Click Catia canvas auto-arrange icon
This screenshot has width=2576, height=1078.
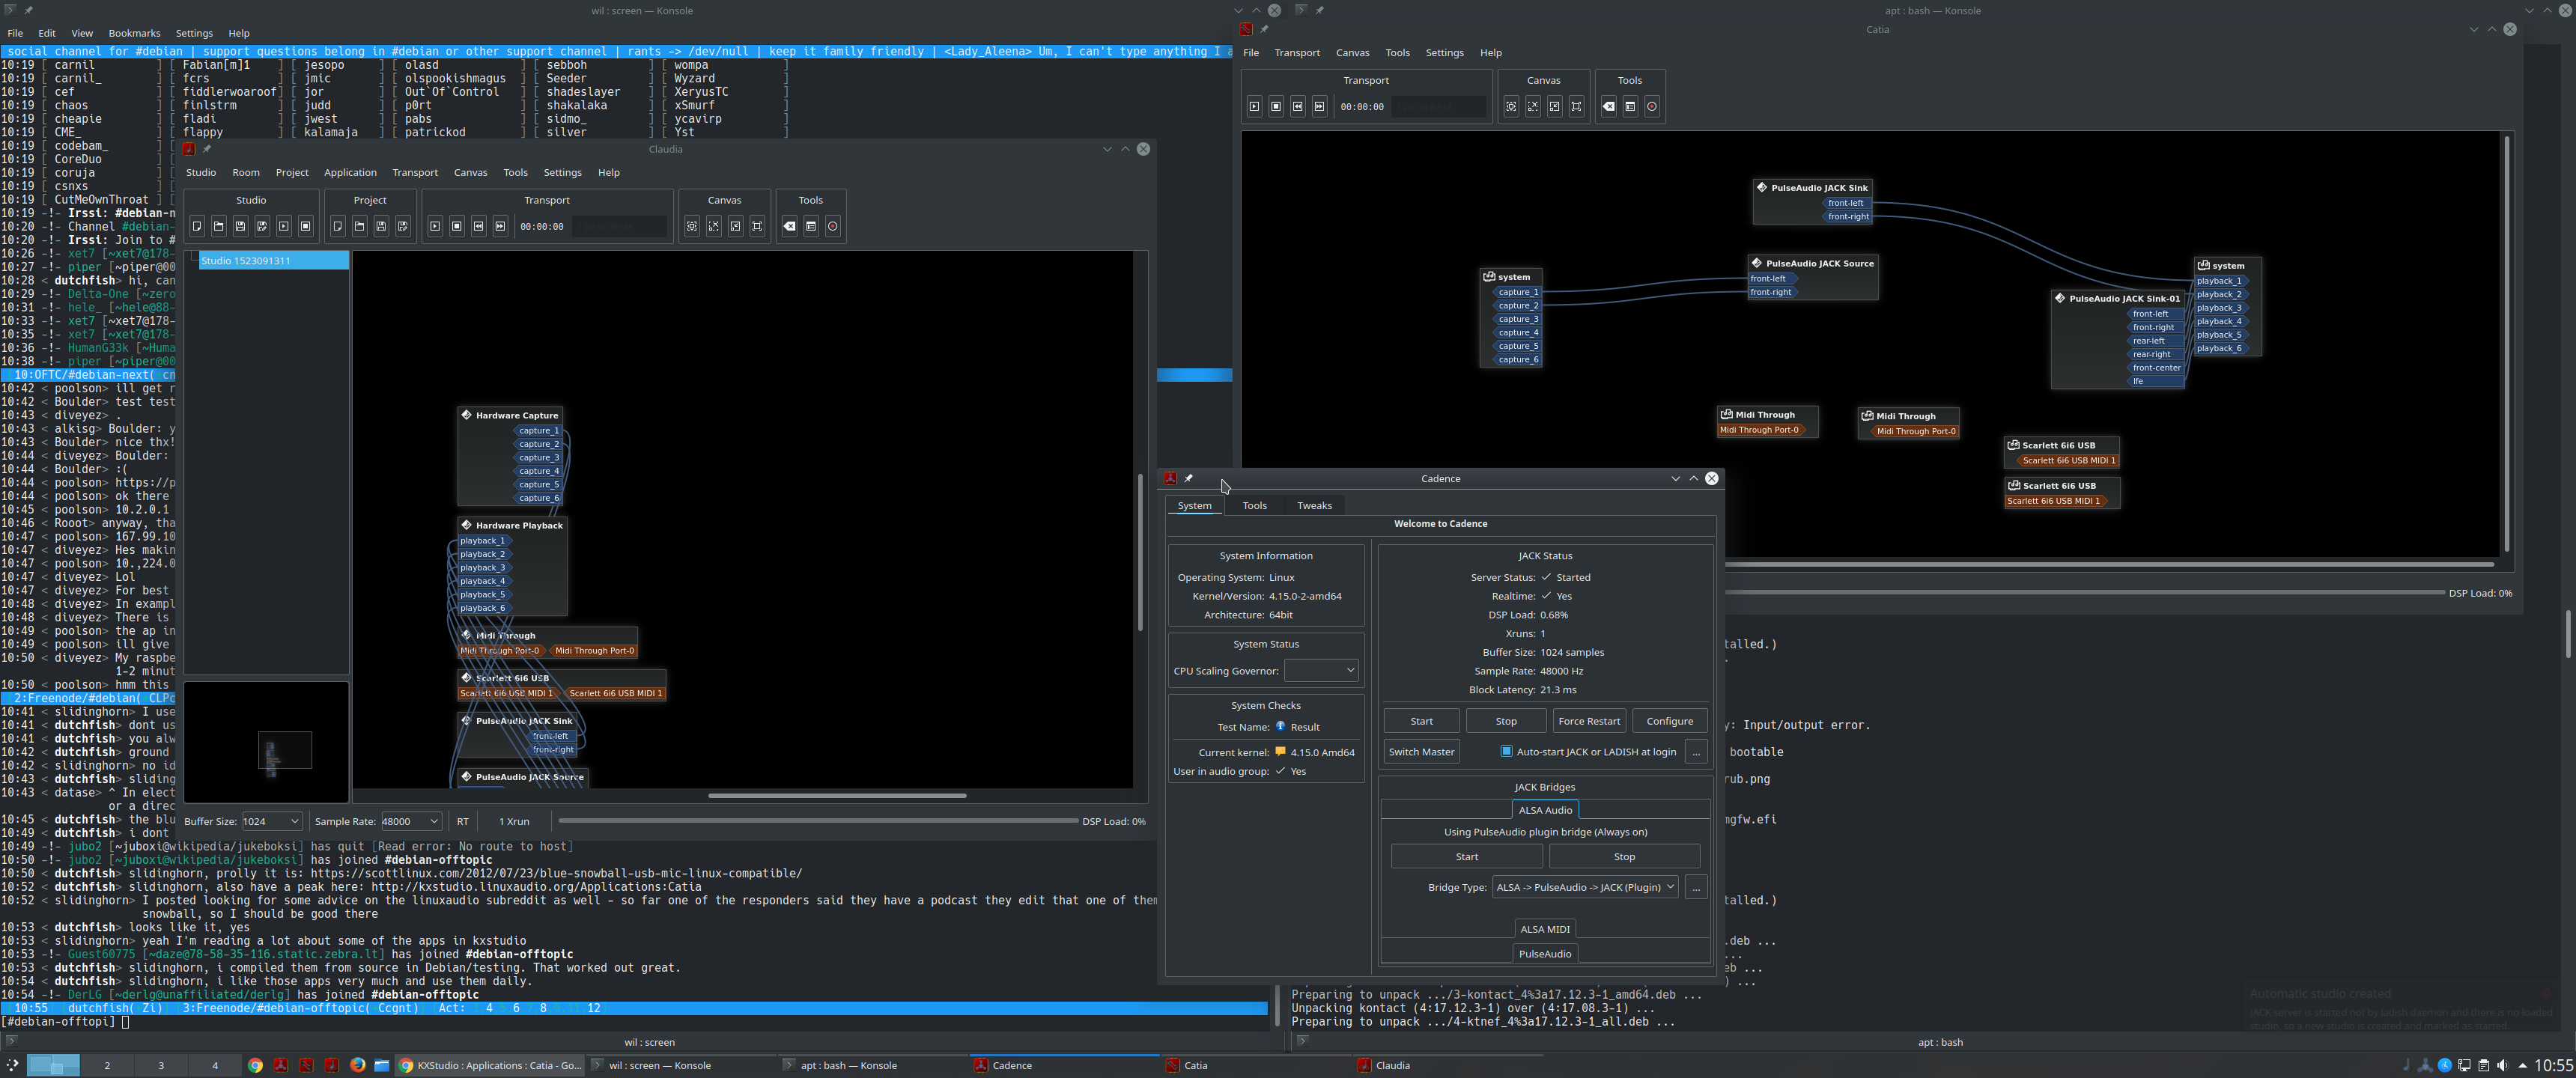(x=1511, y=106)
